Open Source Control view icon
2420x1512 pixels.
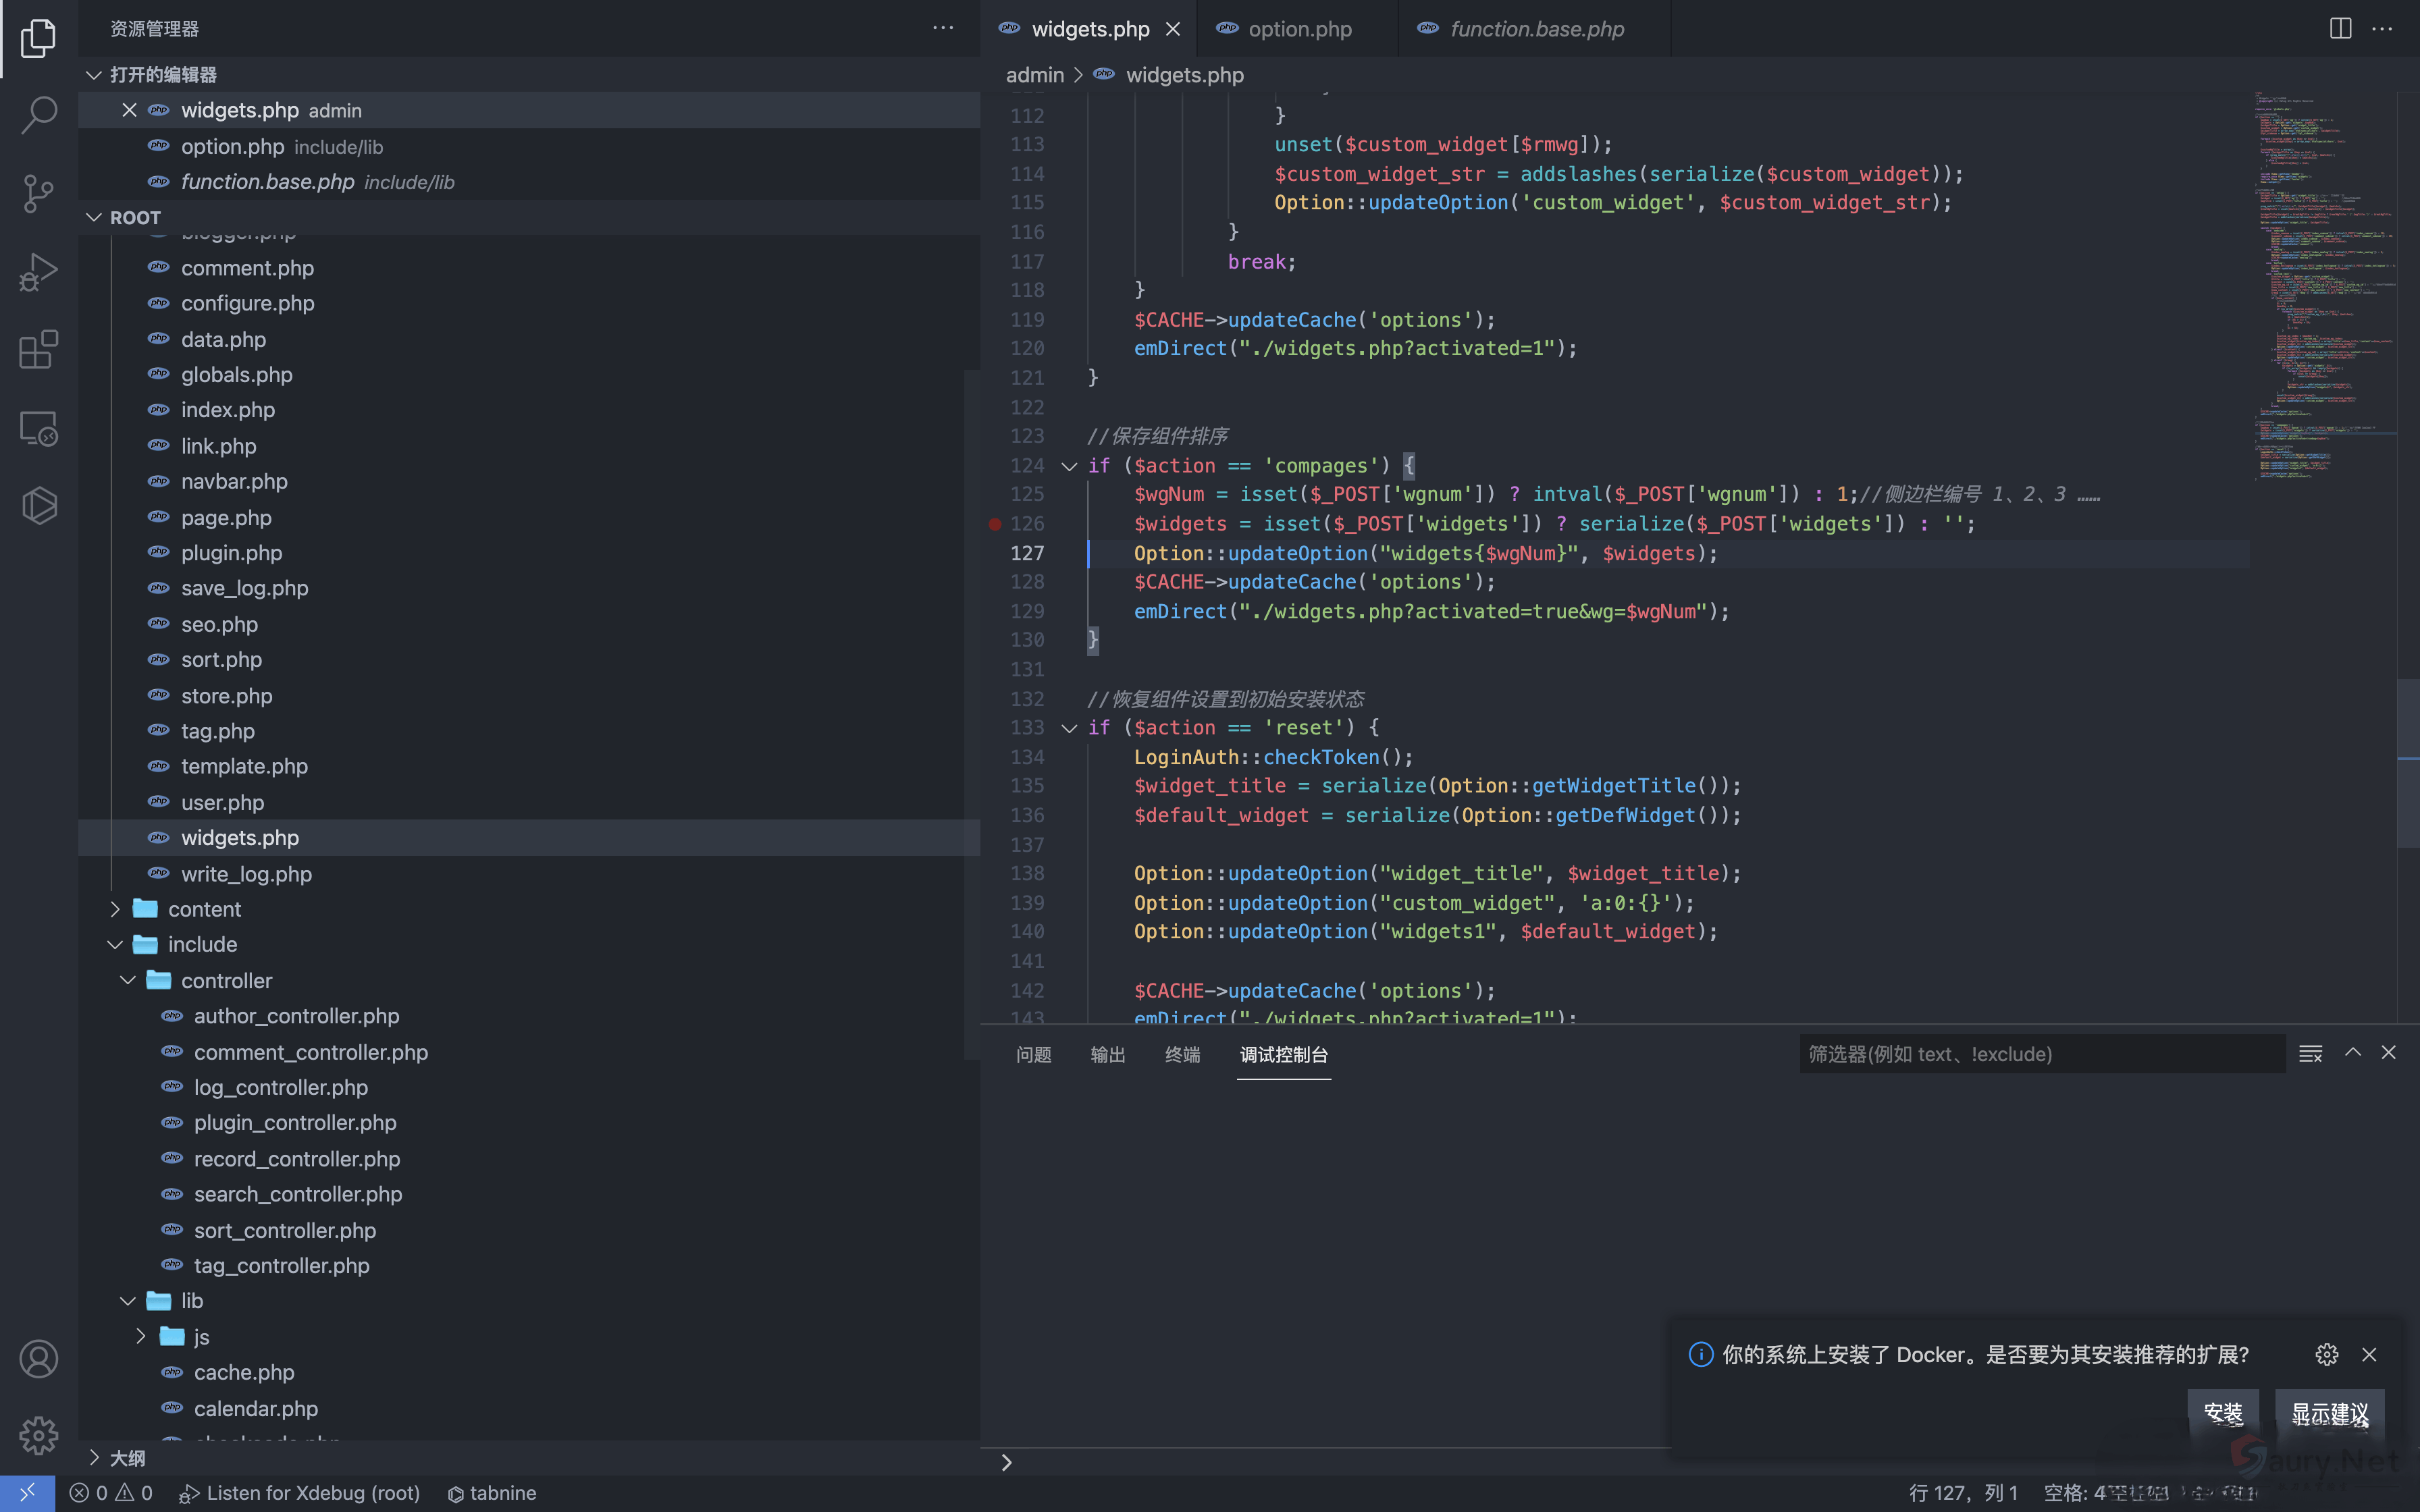click(x=38, y=192)
